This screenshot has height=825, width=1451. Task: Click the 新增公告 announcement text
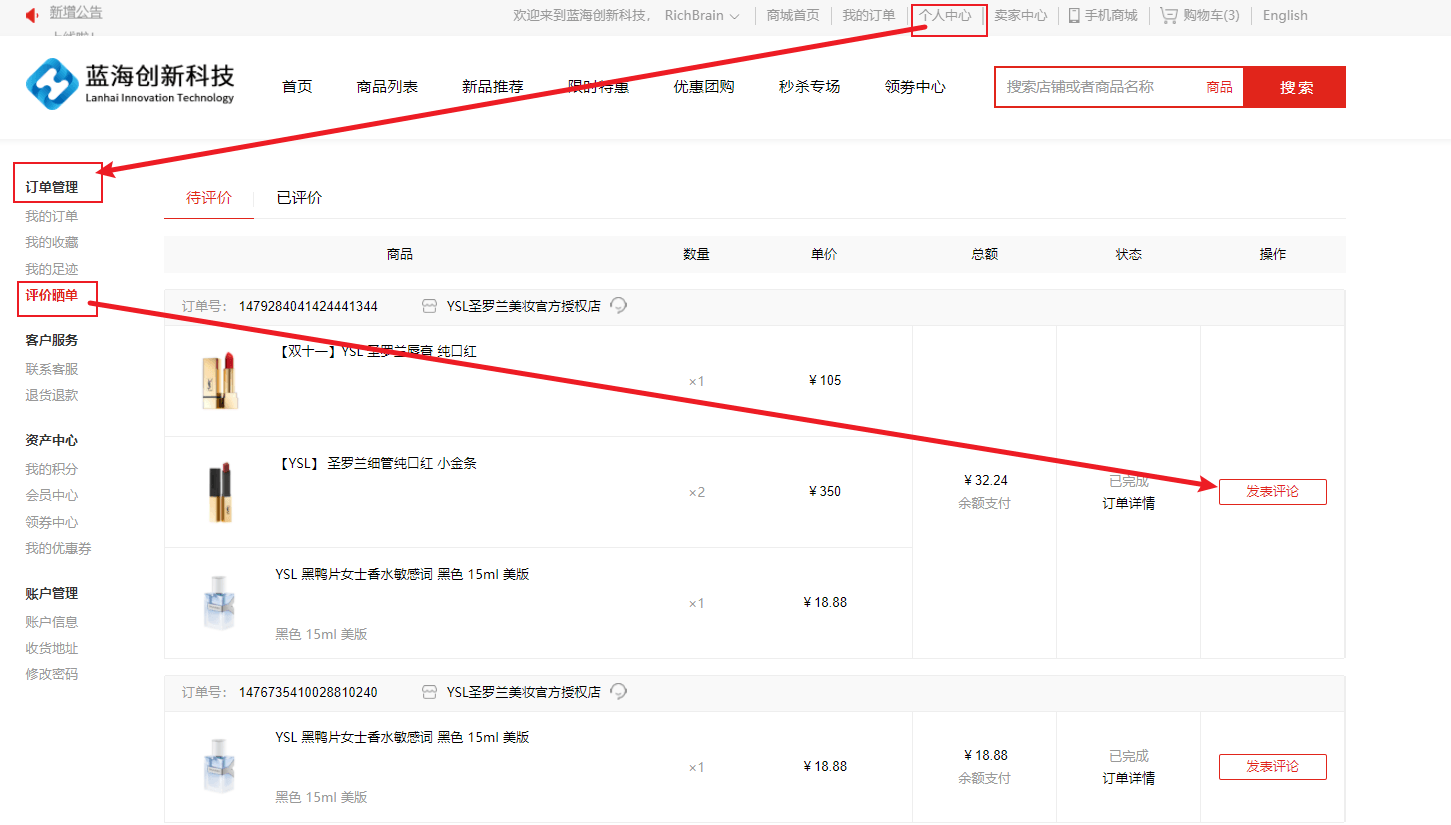coord(75,13)
